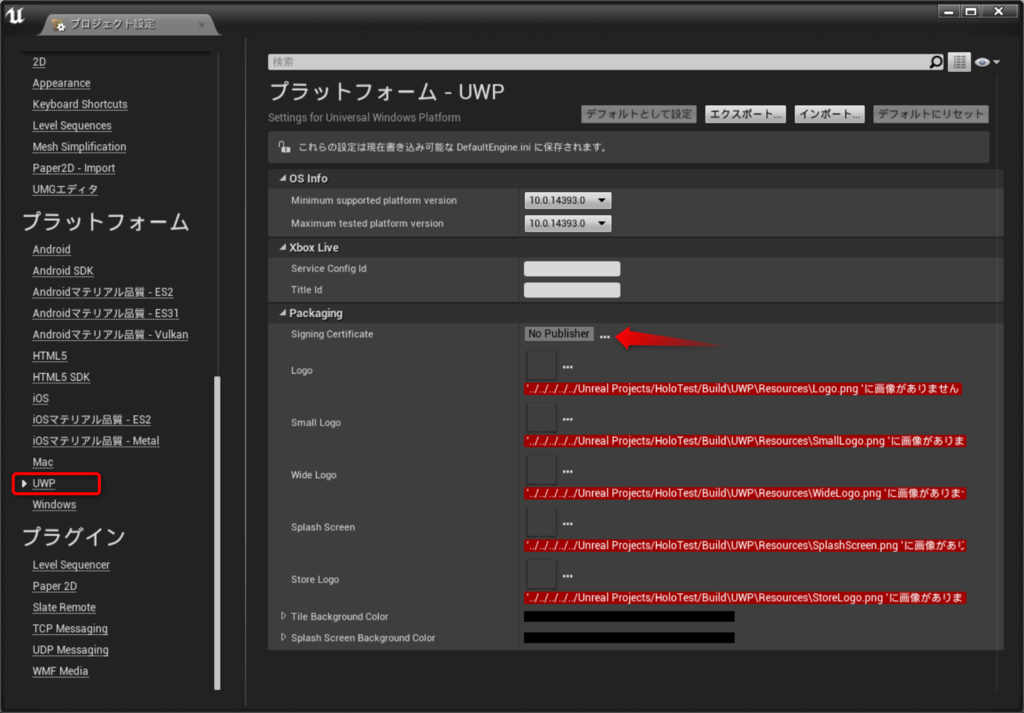Open the Splash Screen browse ellipsis
This screenshot has width=1024, height=713.
568,524
